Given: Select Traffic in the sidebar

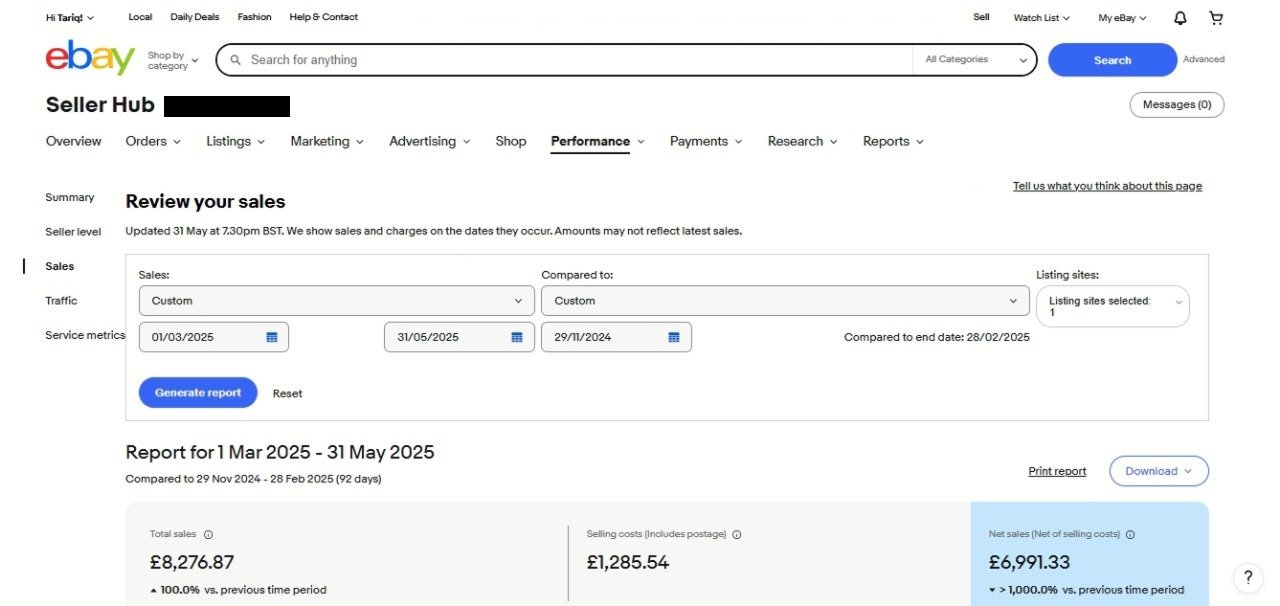Looking at the screenshot, I should point(61,300).
